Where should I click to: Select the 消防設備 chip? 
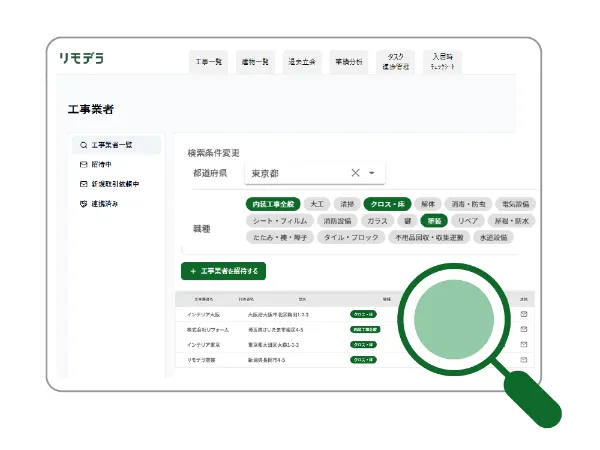(337, 221)
